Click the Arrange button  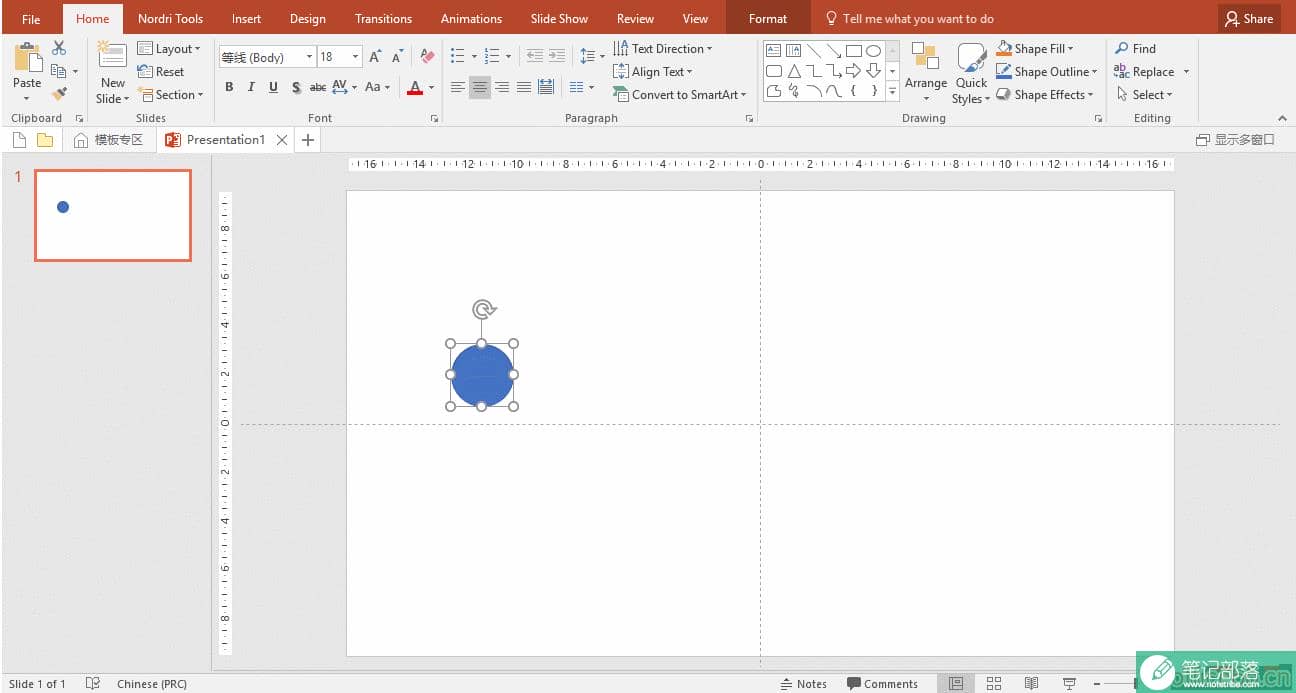926,71
